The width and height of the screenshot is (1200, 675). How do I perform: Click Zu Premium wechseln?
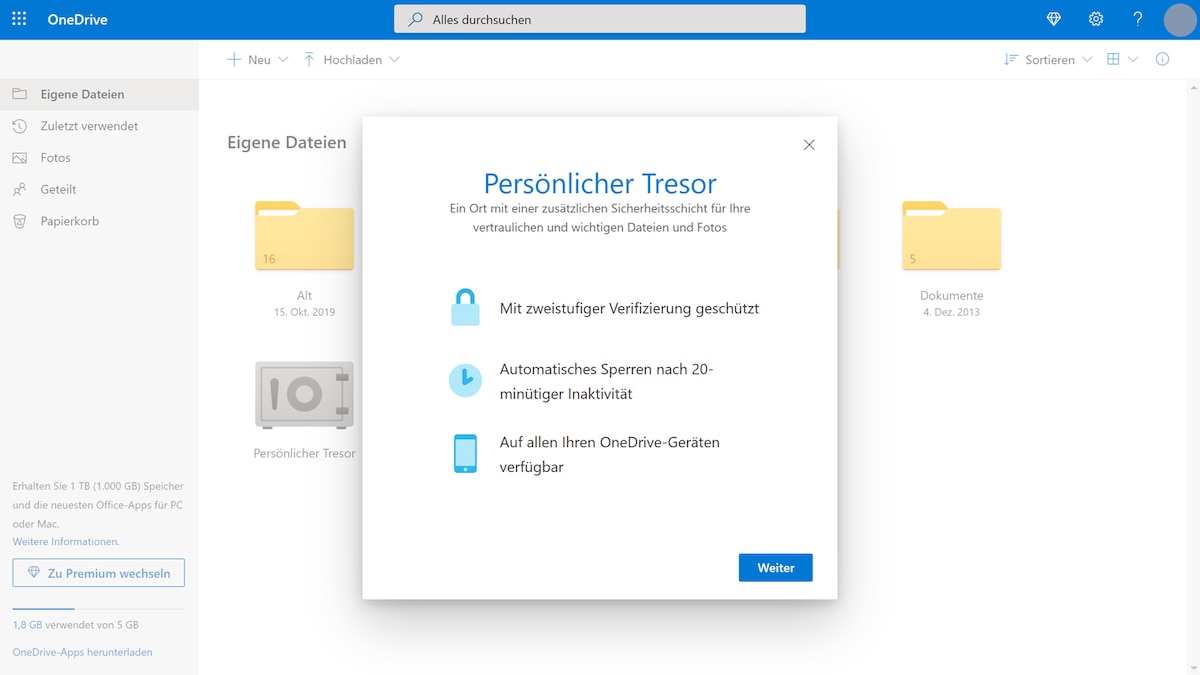[x=98, y=572]
